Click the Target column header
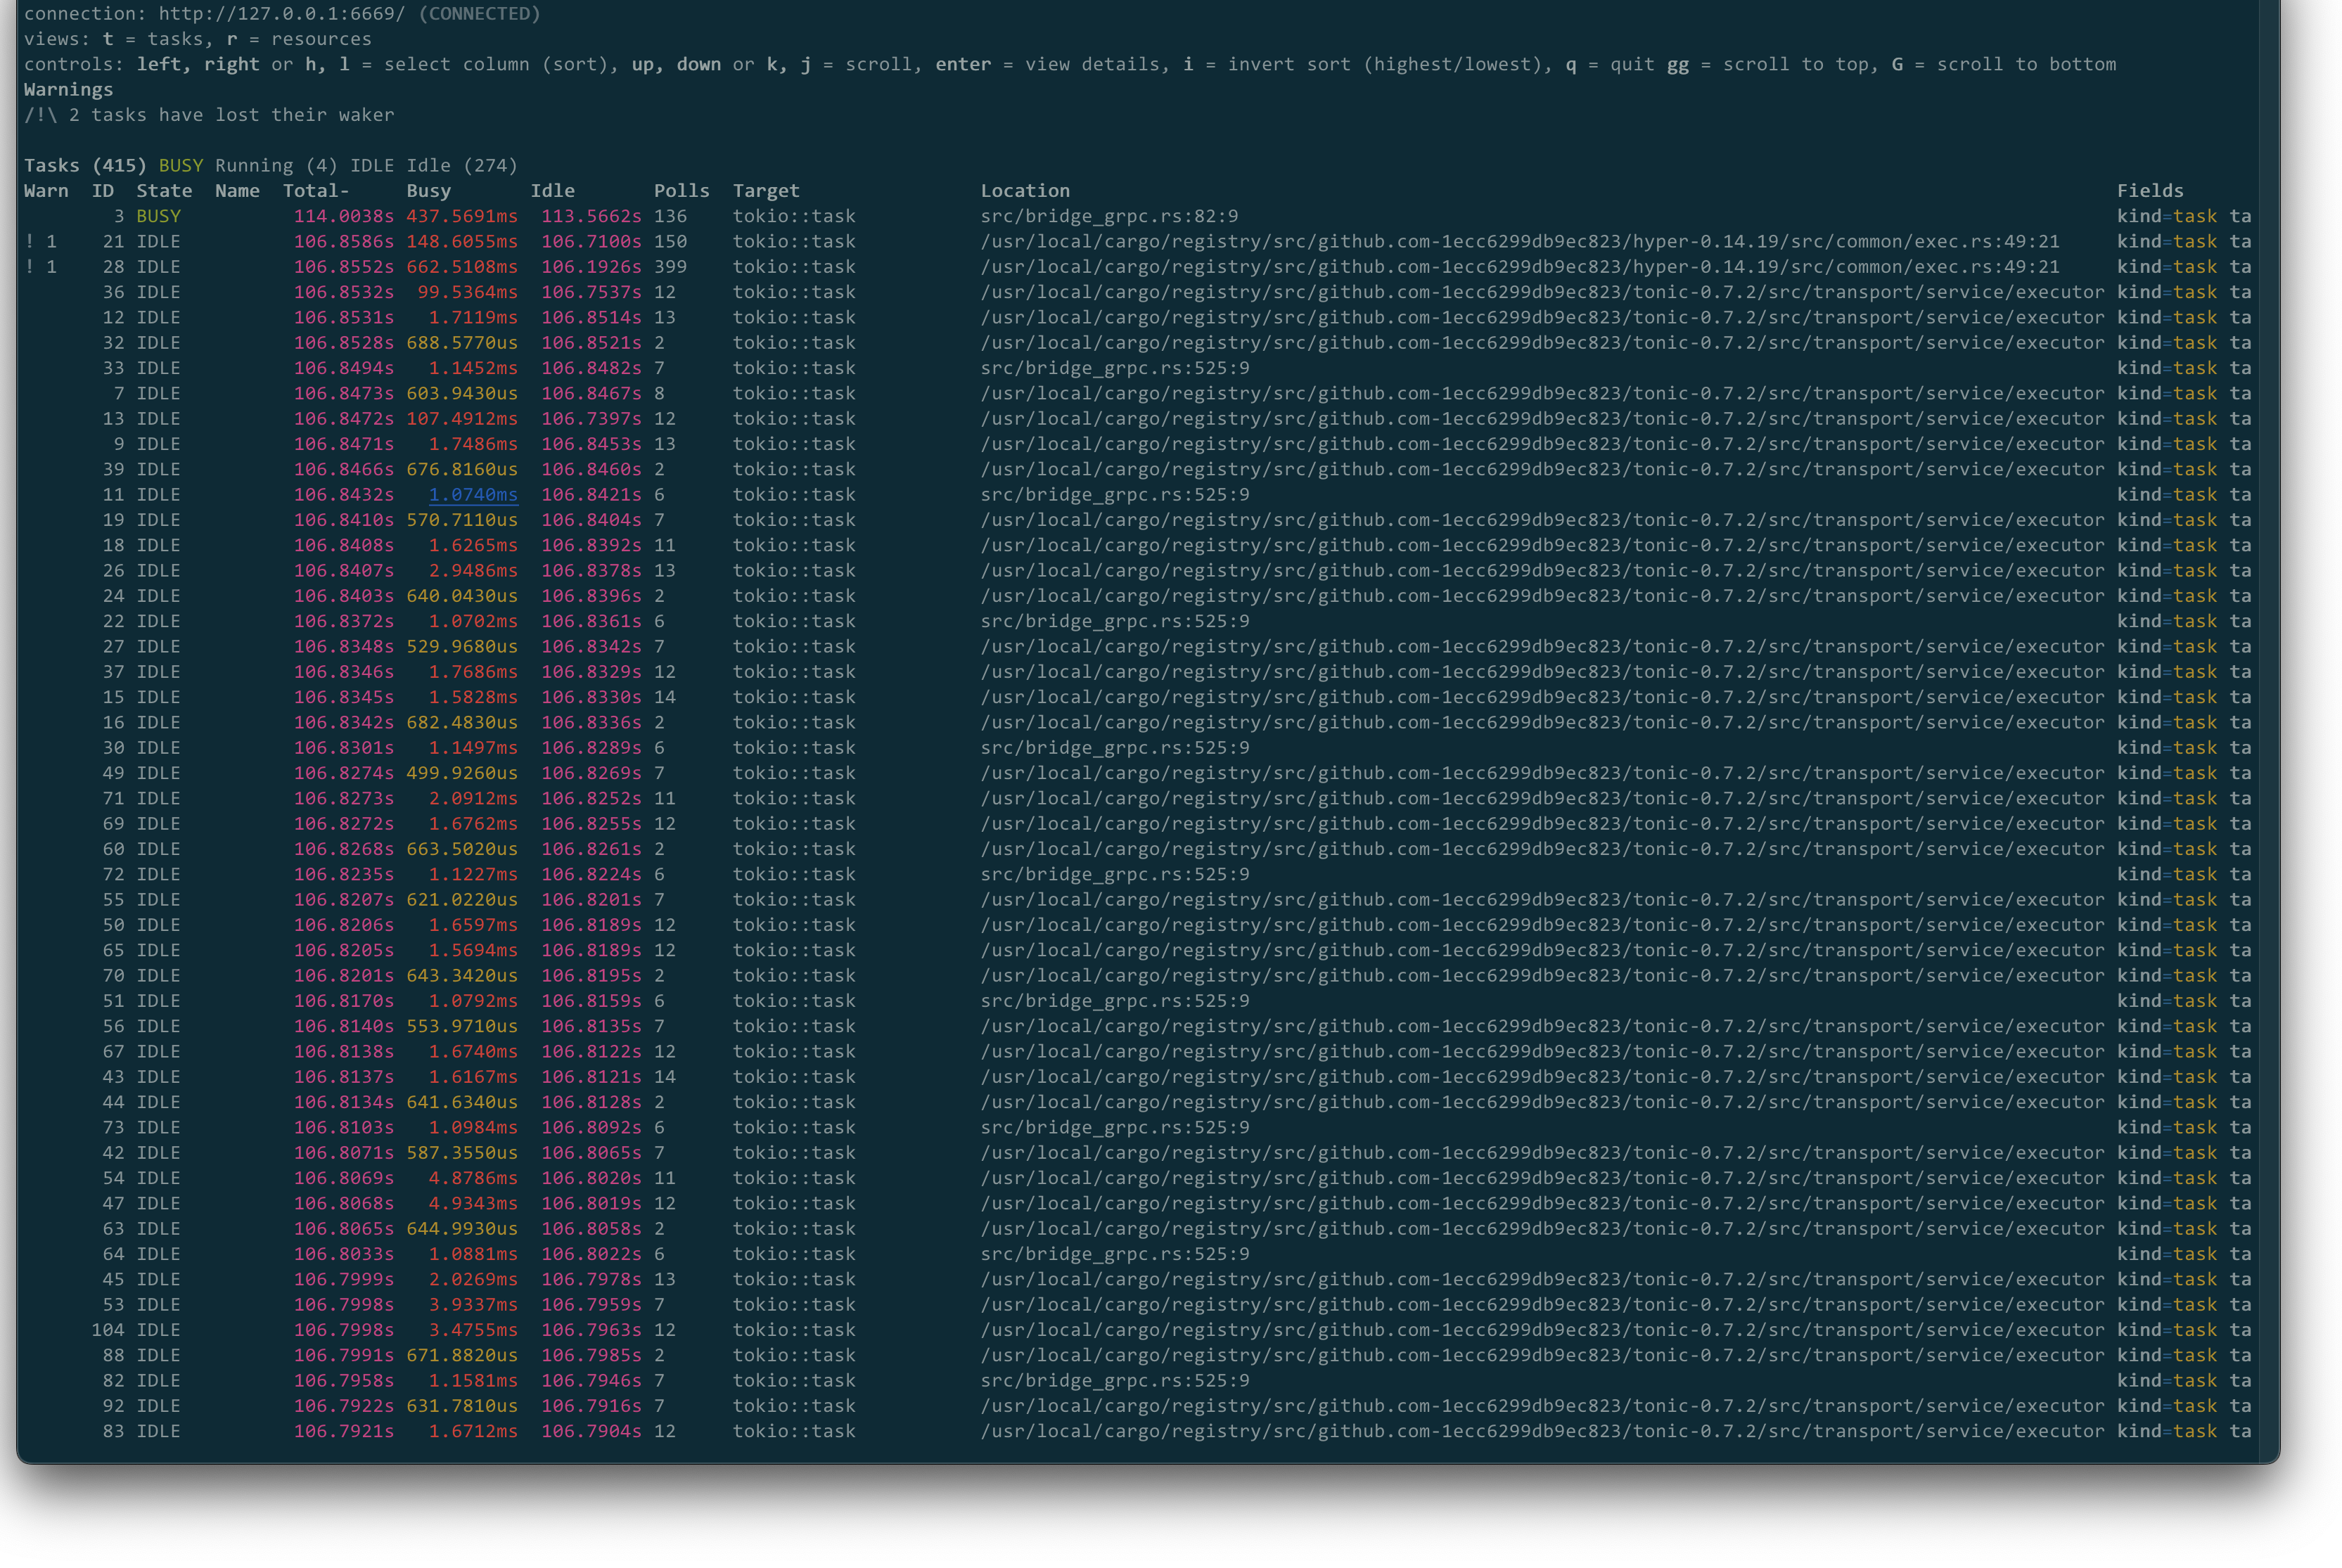2342x1568 pixels. click(x=766, y=190)
